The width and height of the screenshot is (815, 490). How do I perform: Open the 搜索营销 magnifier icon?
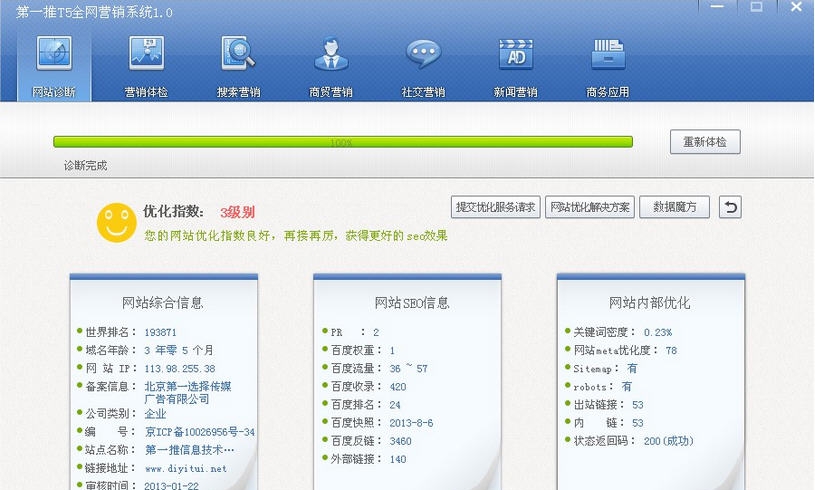(x=238, y=53)
